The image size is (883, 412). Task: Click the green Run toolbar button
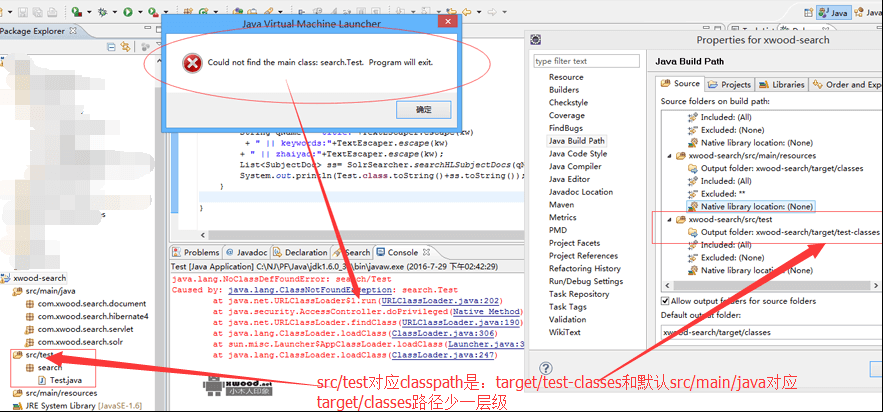127,11
